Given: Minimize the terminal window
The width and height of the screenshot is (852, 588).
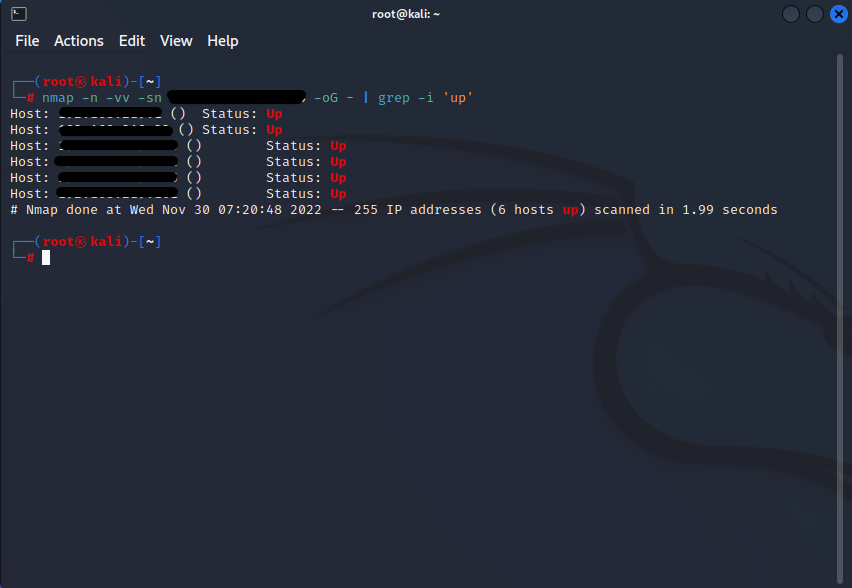Looking at the screenshot, I should tap(791, 14).
